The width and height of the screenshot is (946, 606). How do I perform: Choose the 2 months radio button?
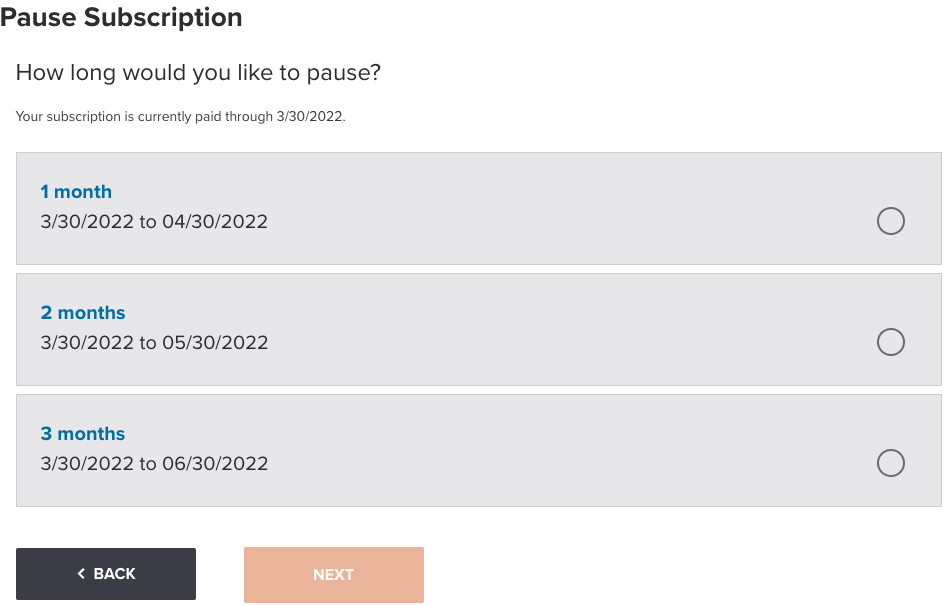tap(890, 342)
